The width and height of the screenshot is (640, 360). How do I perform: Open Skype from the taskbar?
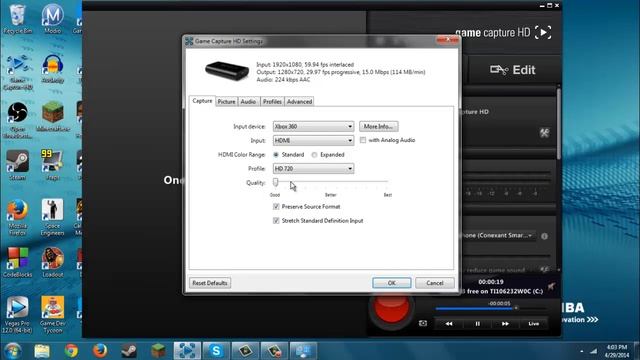216,351
